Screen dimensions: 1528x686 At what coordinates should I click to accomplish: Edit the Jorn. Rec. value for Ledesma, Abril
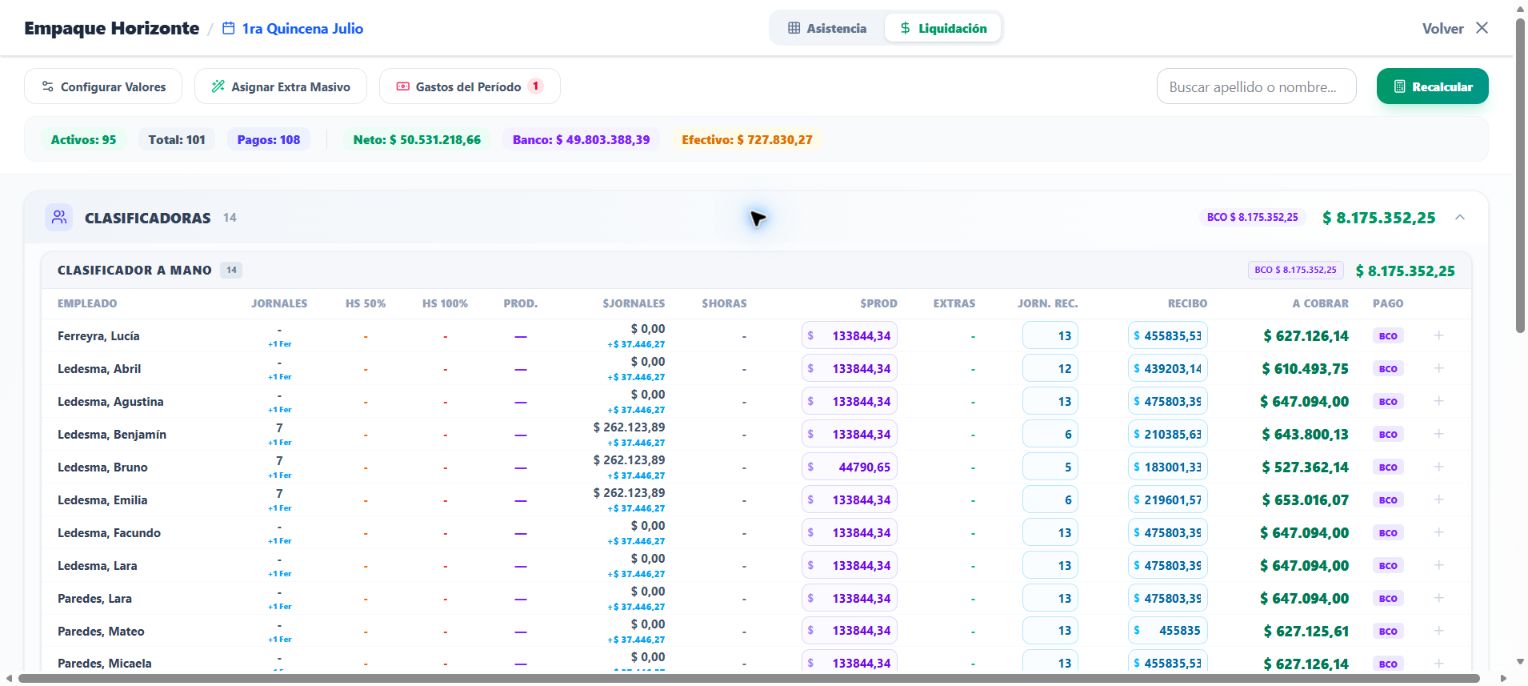[x=1050, y=369]
